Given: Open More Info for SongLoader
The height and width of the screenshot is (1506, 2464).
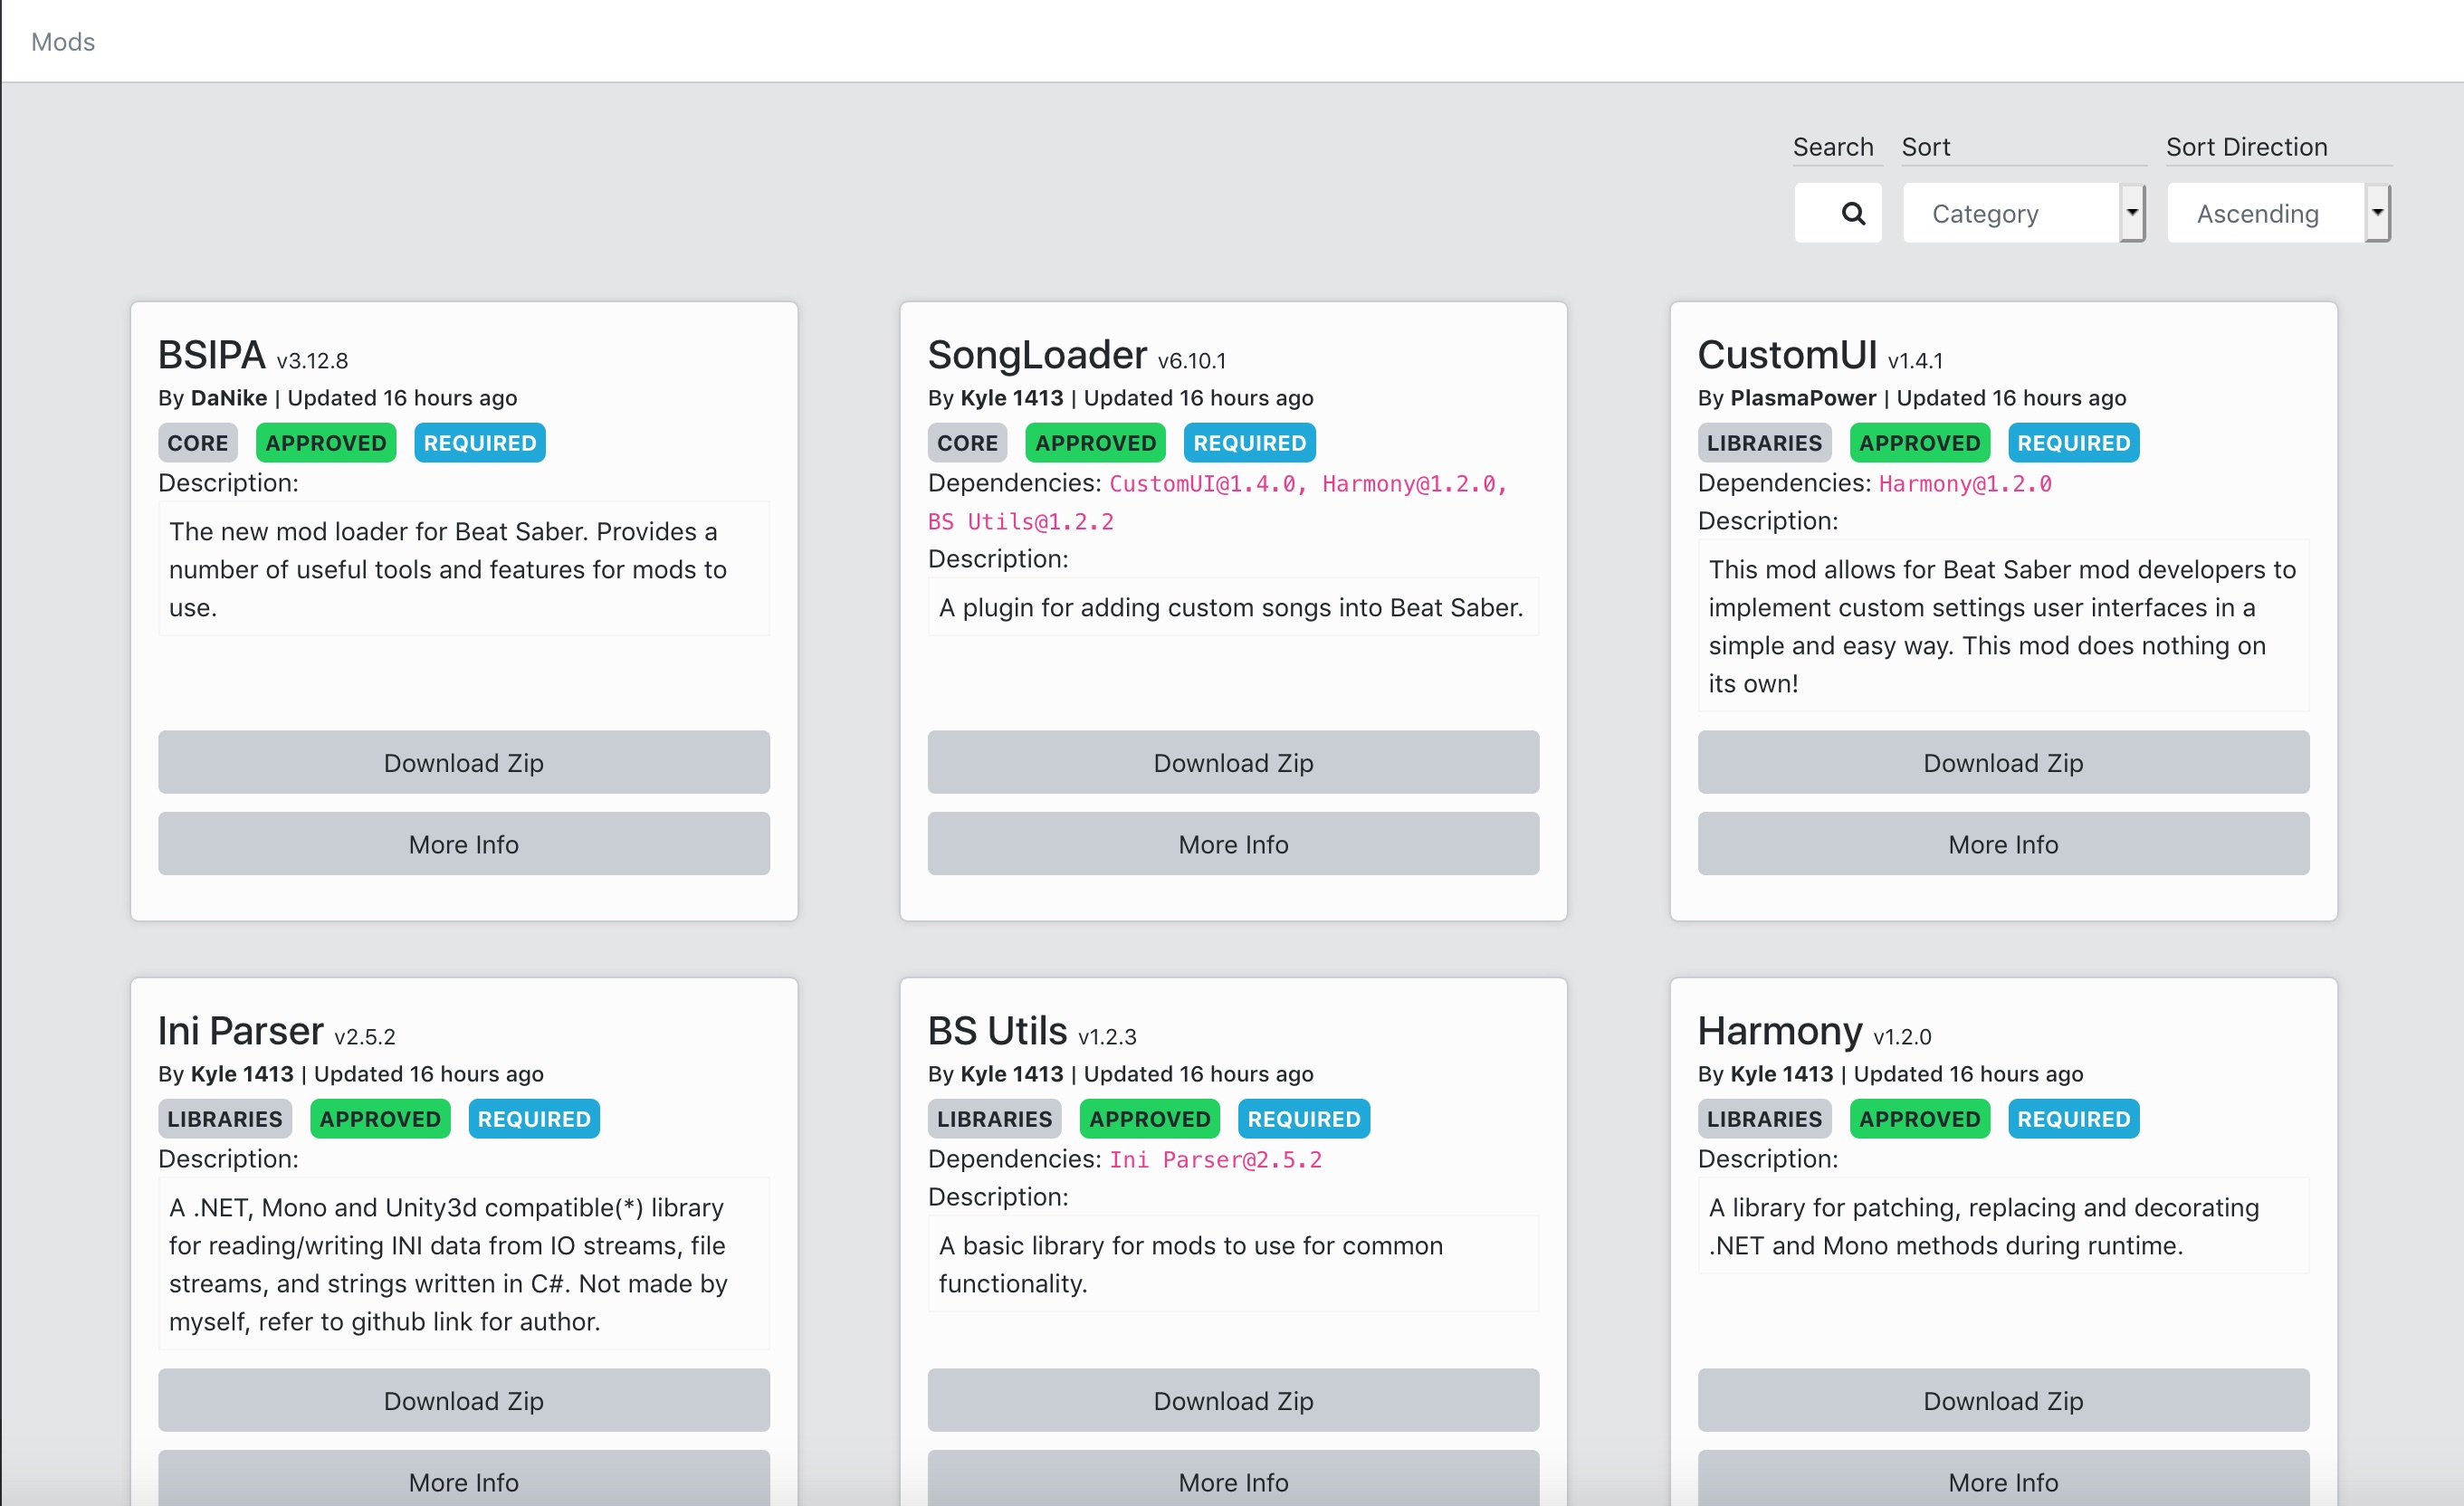Looking at the screenshot, I should (x=1233, y=844).
